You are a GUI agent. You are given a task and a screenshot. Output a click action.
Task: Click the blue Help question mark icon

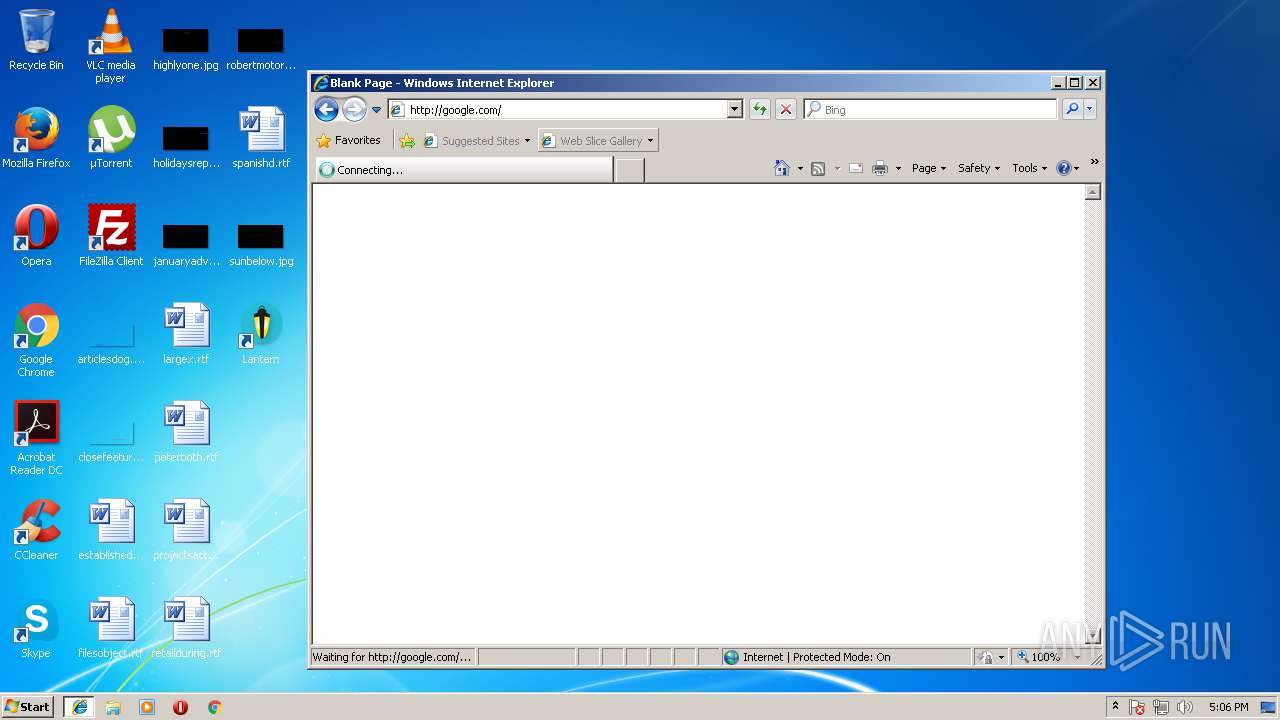click(1064, 168)
